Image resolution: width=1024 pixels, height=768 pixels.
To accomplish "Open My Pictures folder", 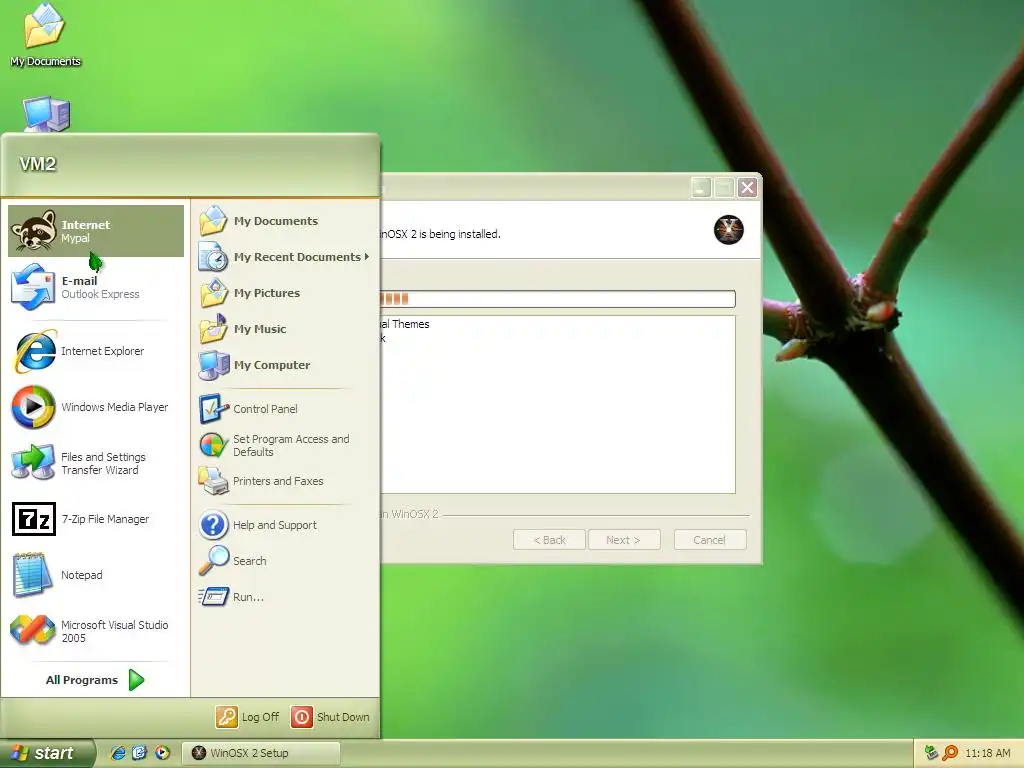I will pos(285,293).
